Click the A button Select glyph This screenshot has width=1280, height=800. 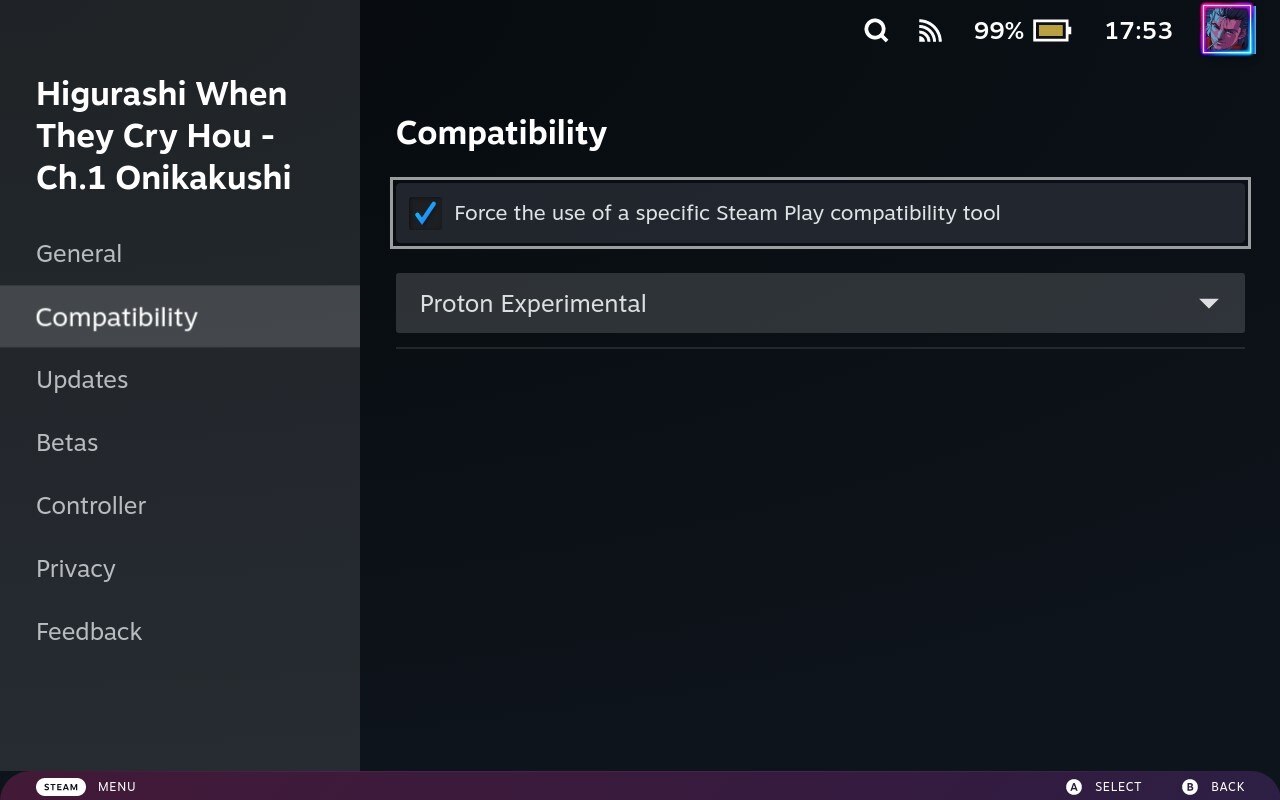point(1074,787)
